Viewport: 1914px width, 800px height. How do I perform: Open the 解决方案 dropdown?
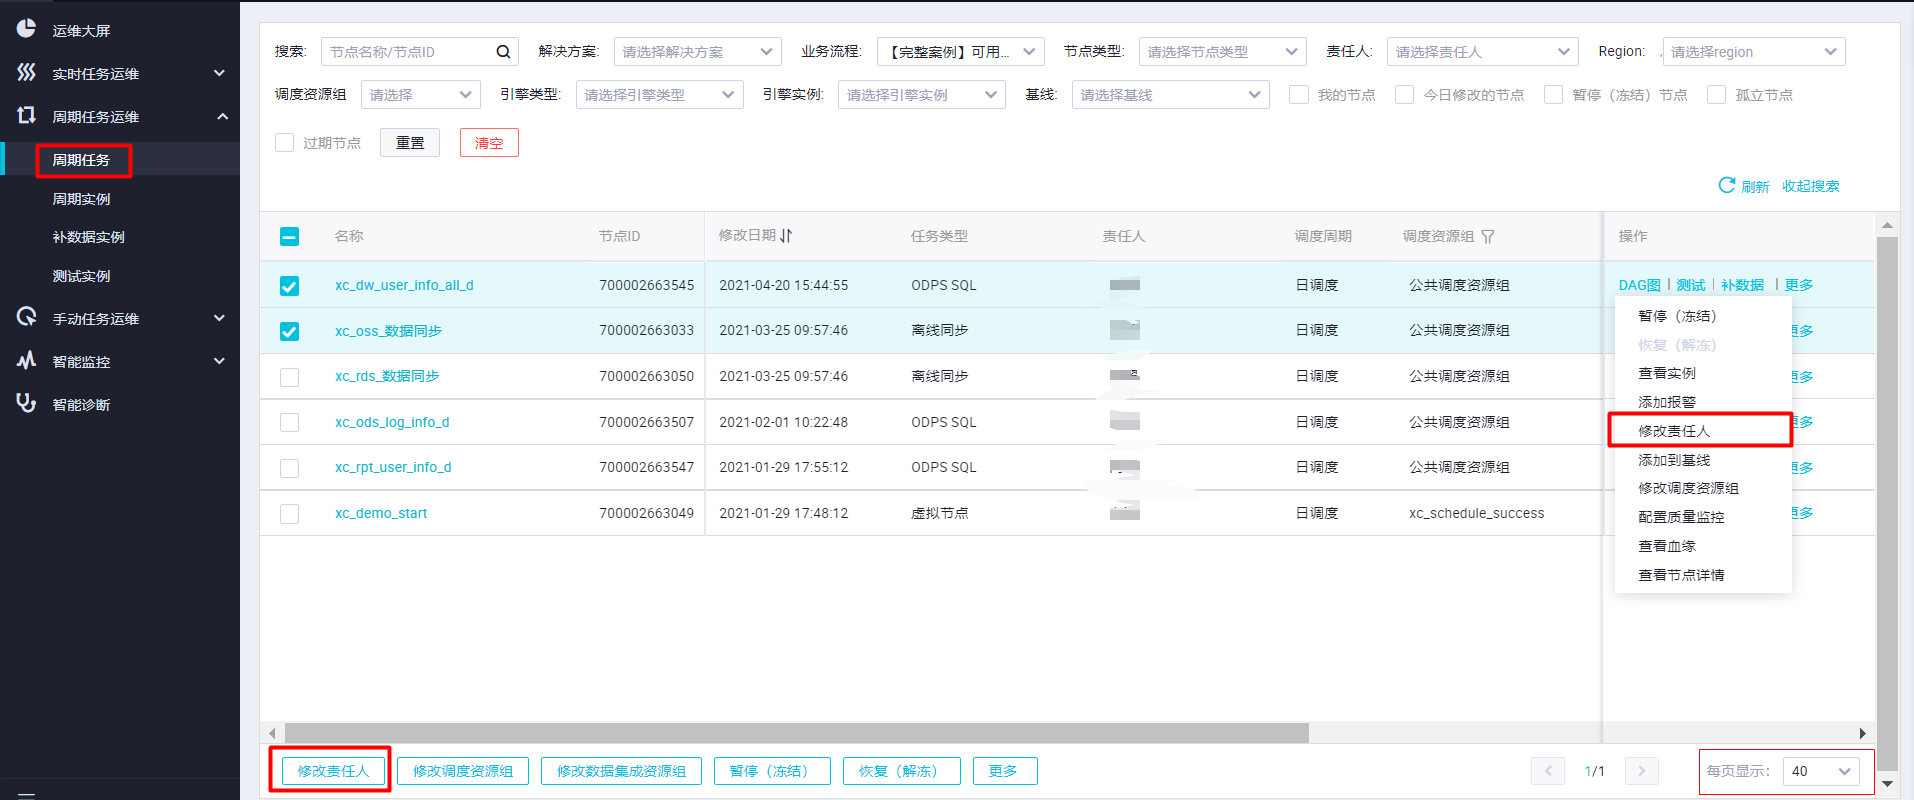pyautogui.click(x=697, y=52)
